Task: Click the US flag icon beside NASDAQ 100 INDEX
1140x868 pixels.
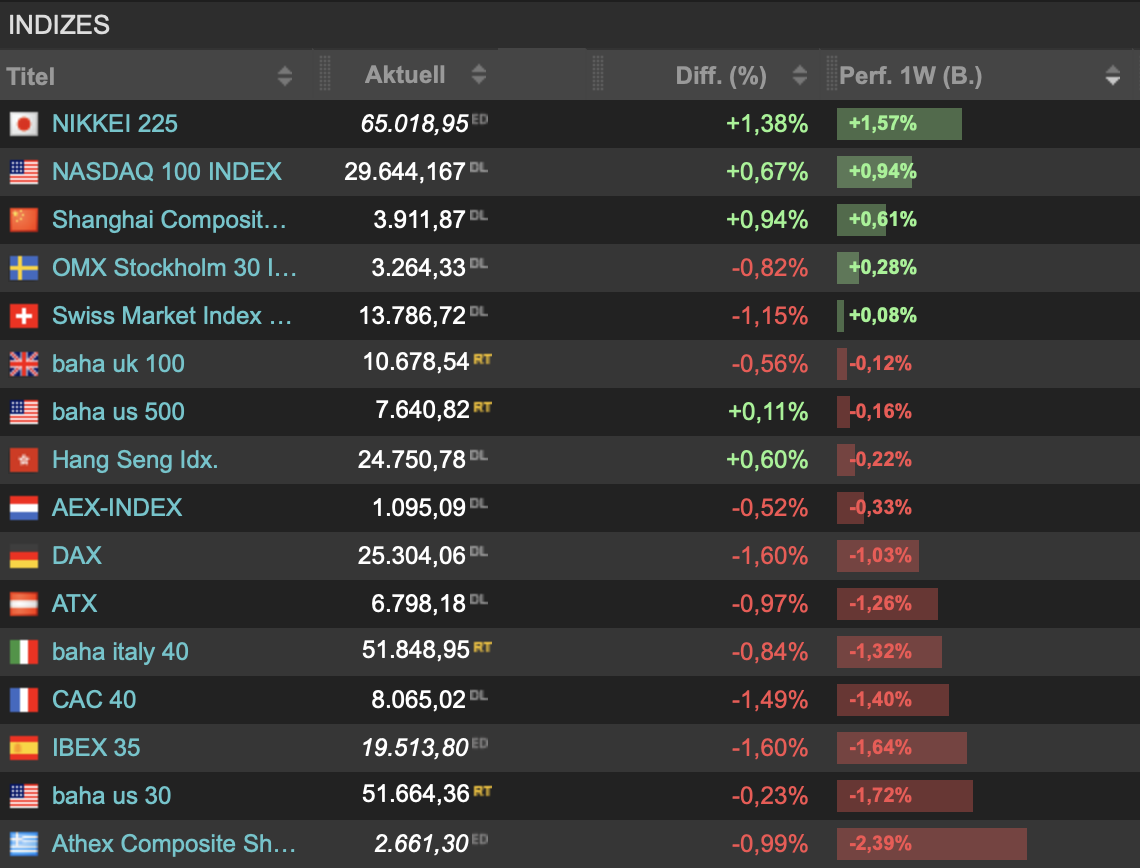Action: 23,172
